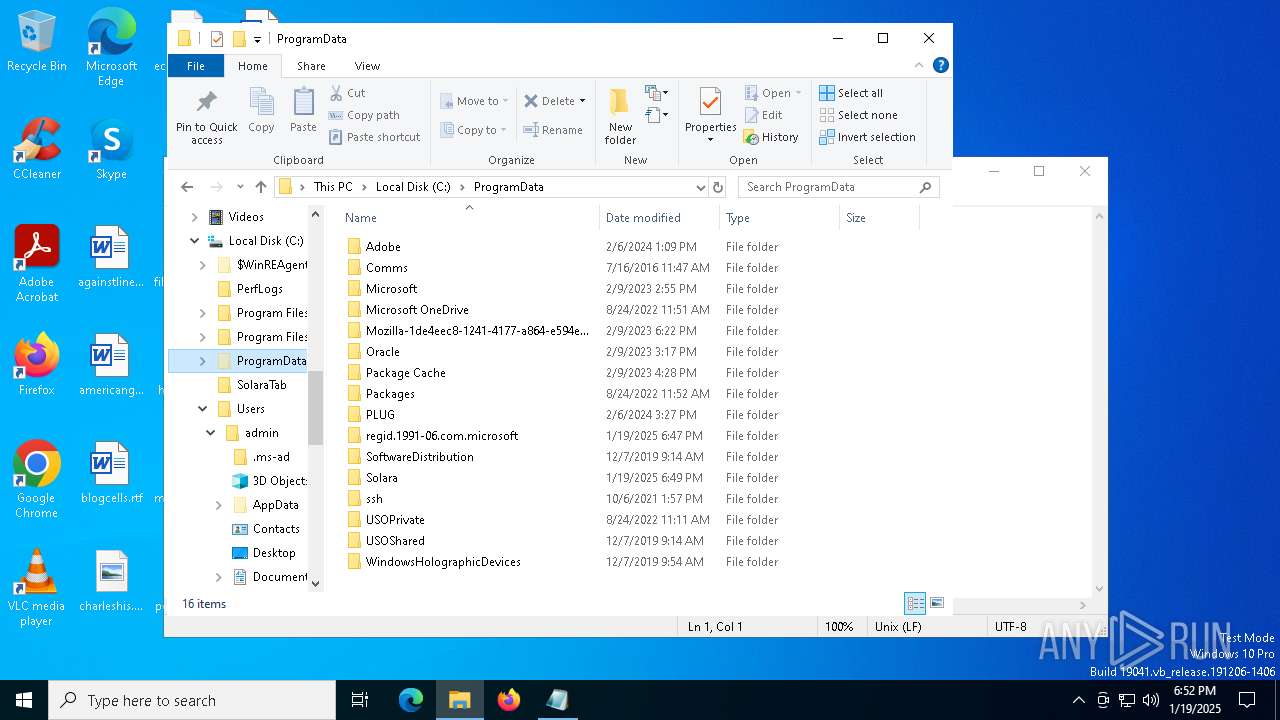
Task: Switch to the View ribbon tab
Action: [x=367, y=66]
